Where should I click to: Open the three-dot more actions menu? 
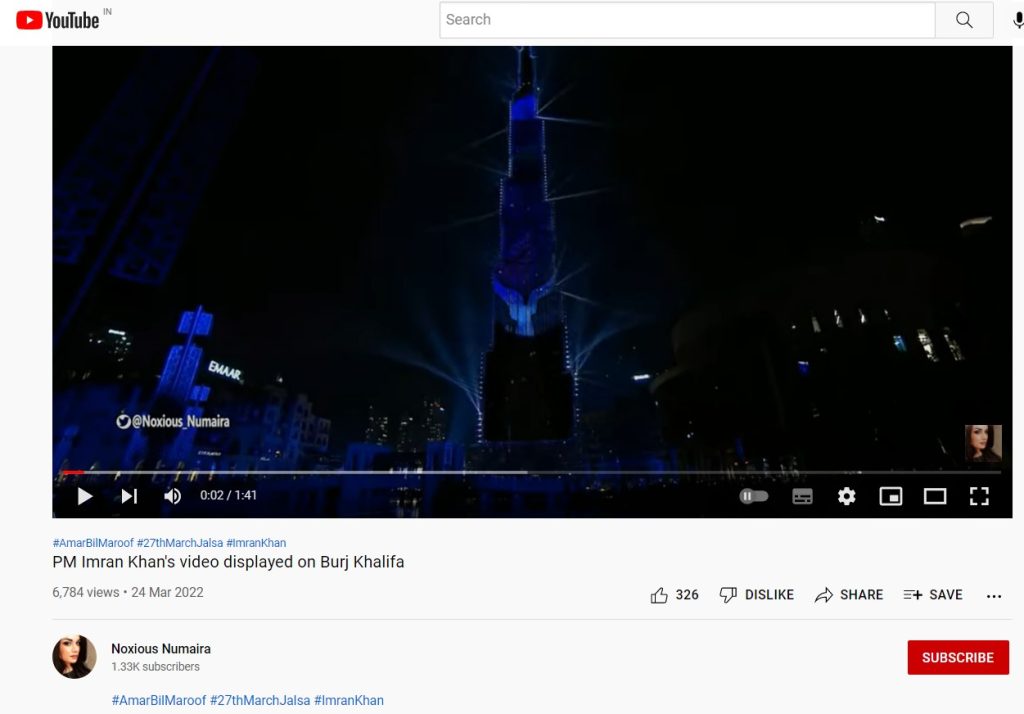994,596
